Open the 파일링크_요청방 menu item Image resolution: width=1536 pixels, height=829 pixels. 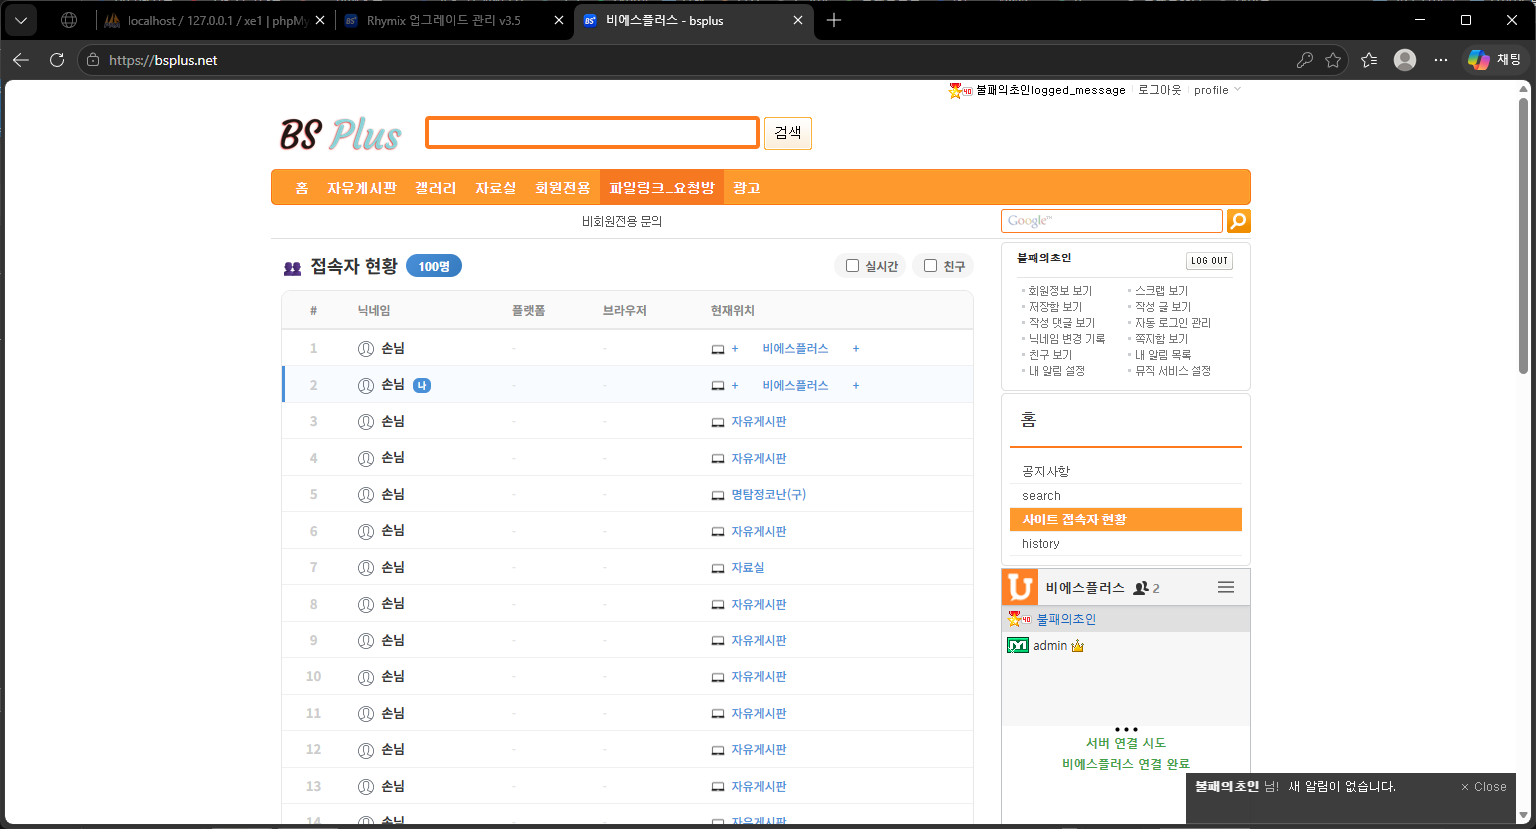click(662, 188)
